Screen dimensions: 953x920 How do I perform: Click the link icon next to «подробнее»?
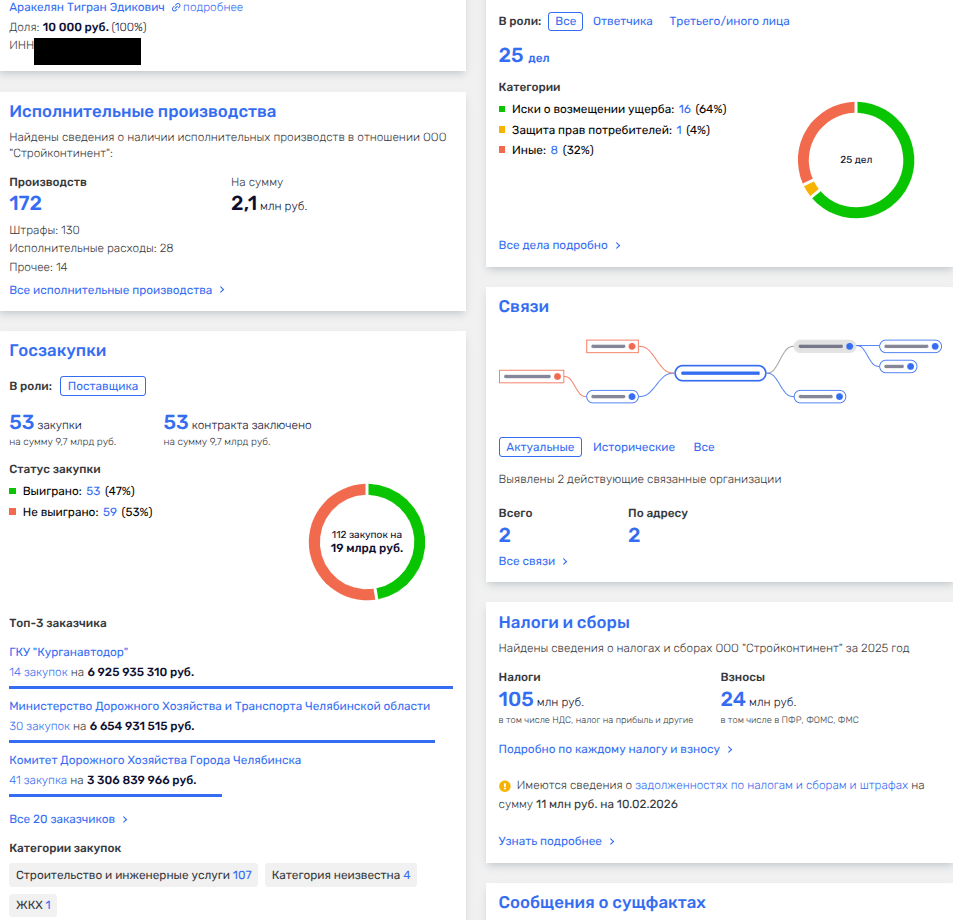(177, 7)
